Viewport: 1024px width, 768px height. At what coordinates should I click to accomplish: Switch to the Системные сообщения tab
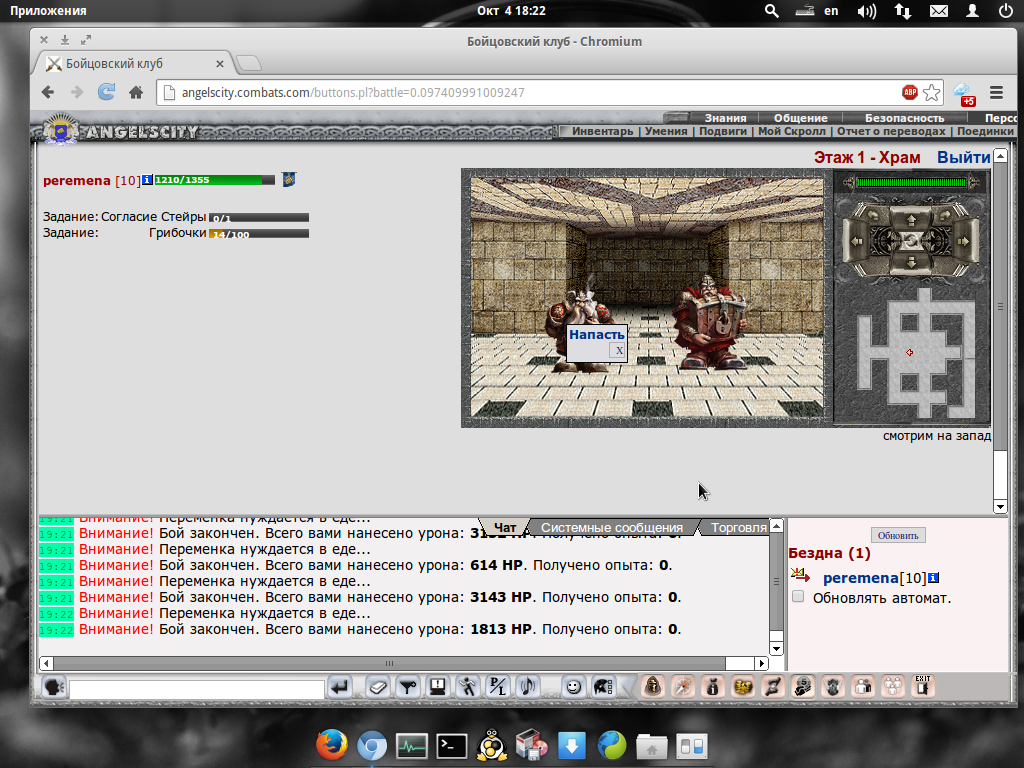(612, 527)
